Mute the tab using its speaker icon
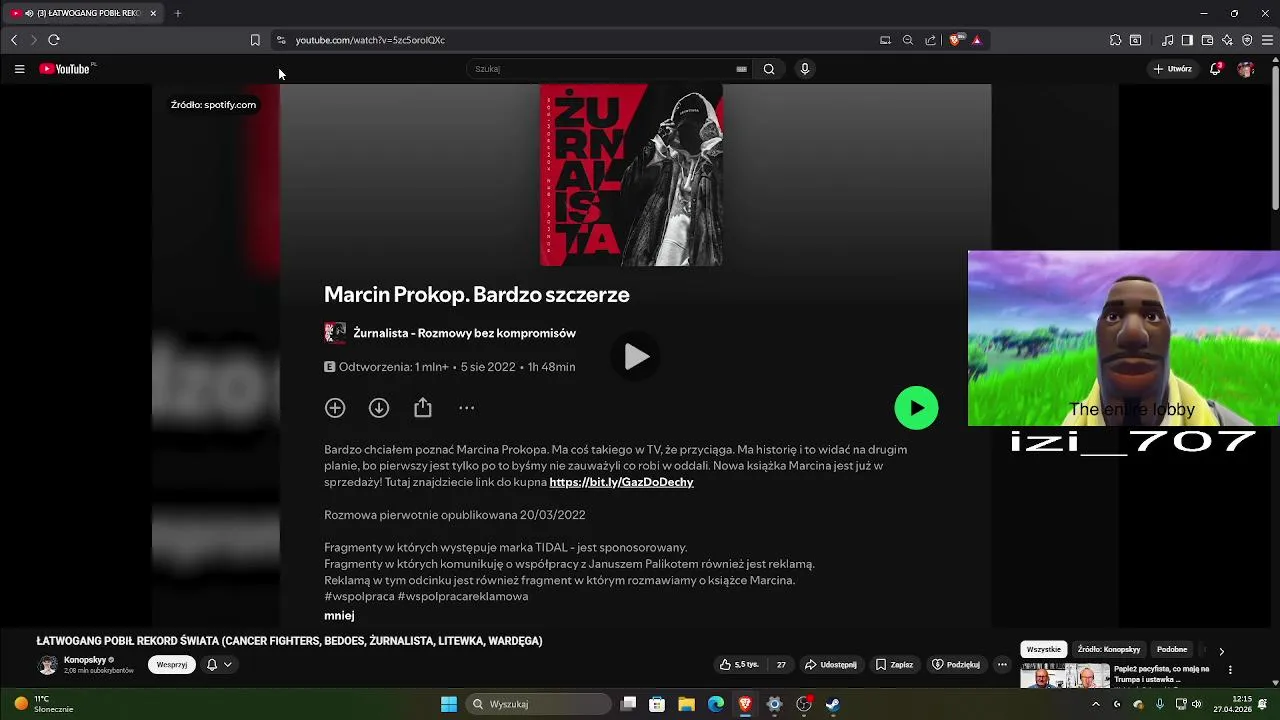 29,13
